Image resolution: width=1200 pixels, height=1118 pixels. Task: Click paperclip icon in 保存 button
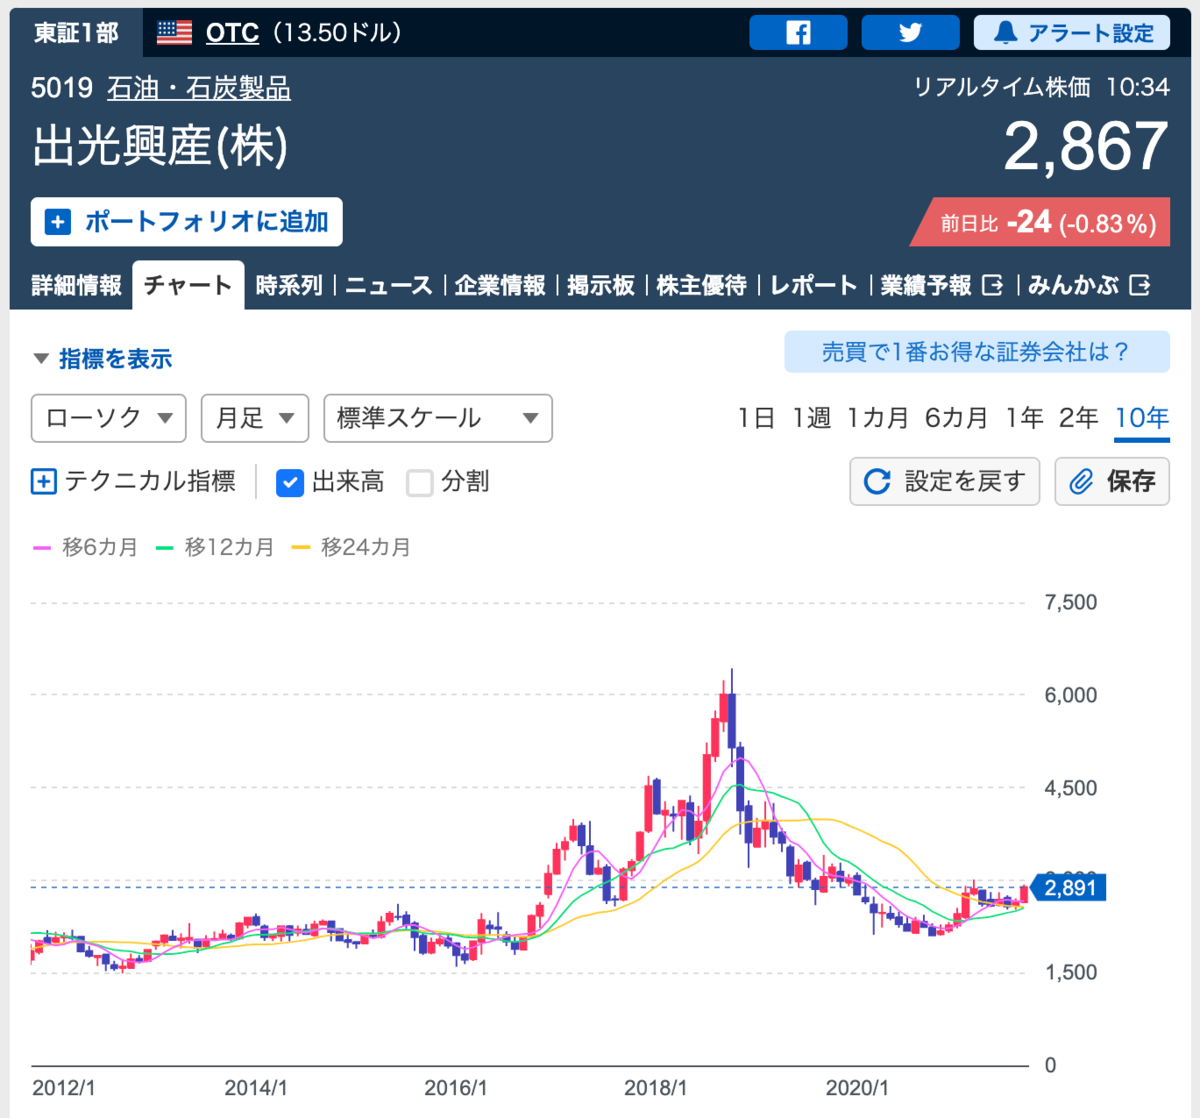coord(1081,482)
